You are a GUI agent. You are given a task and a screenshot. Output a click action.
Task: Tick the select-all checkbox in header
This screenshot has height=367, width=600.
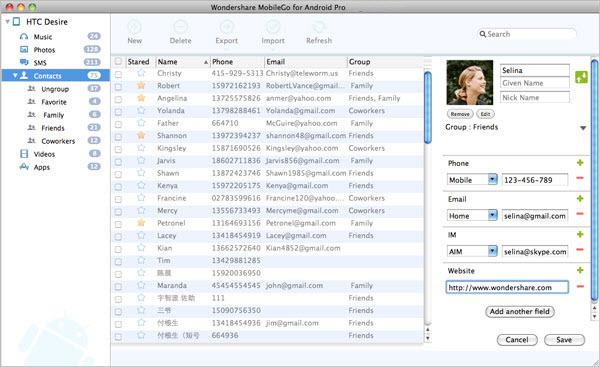118,62
